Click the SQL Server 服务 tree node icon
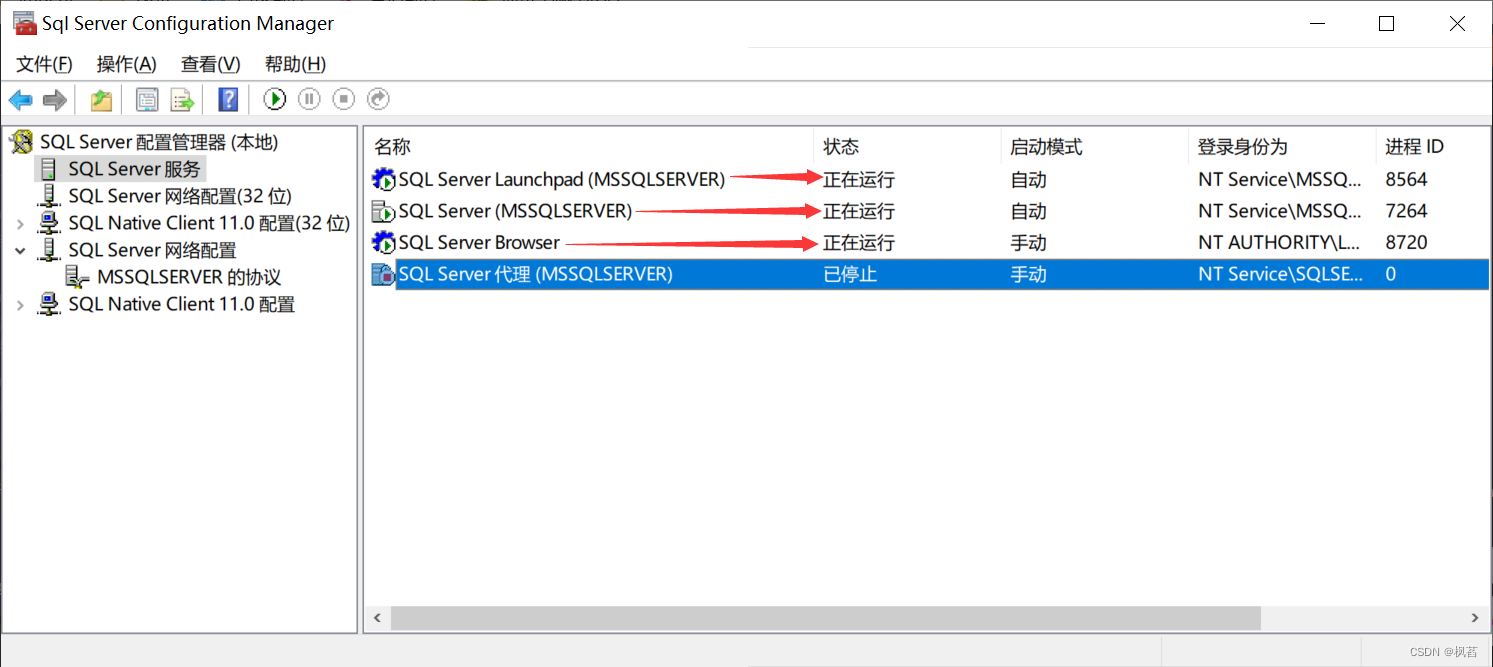This screenshot has height=667, width=1493. [48, 169]
